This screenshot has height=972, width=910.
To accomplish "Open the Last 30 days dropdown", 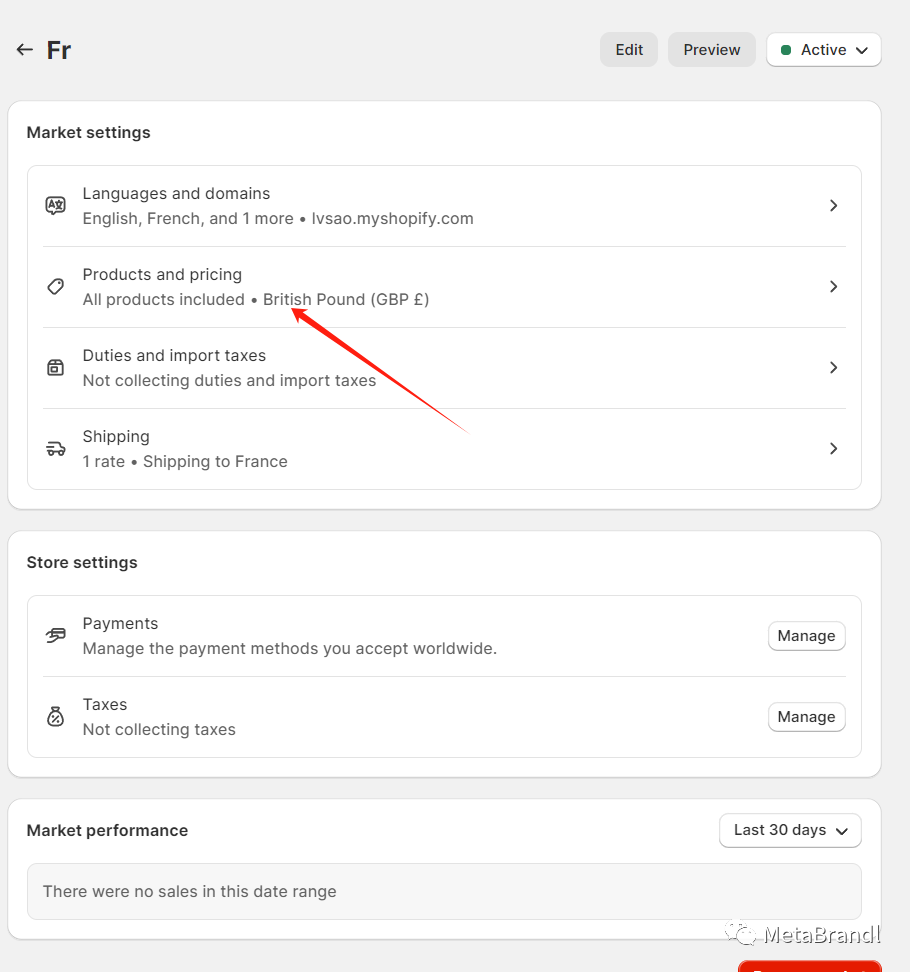I will click(x=790, y=830).
